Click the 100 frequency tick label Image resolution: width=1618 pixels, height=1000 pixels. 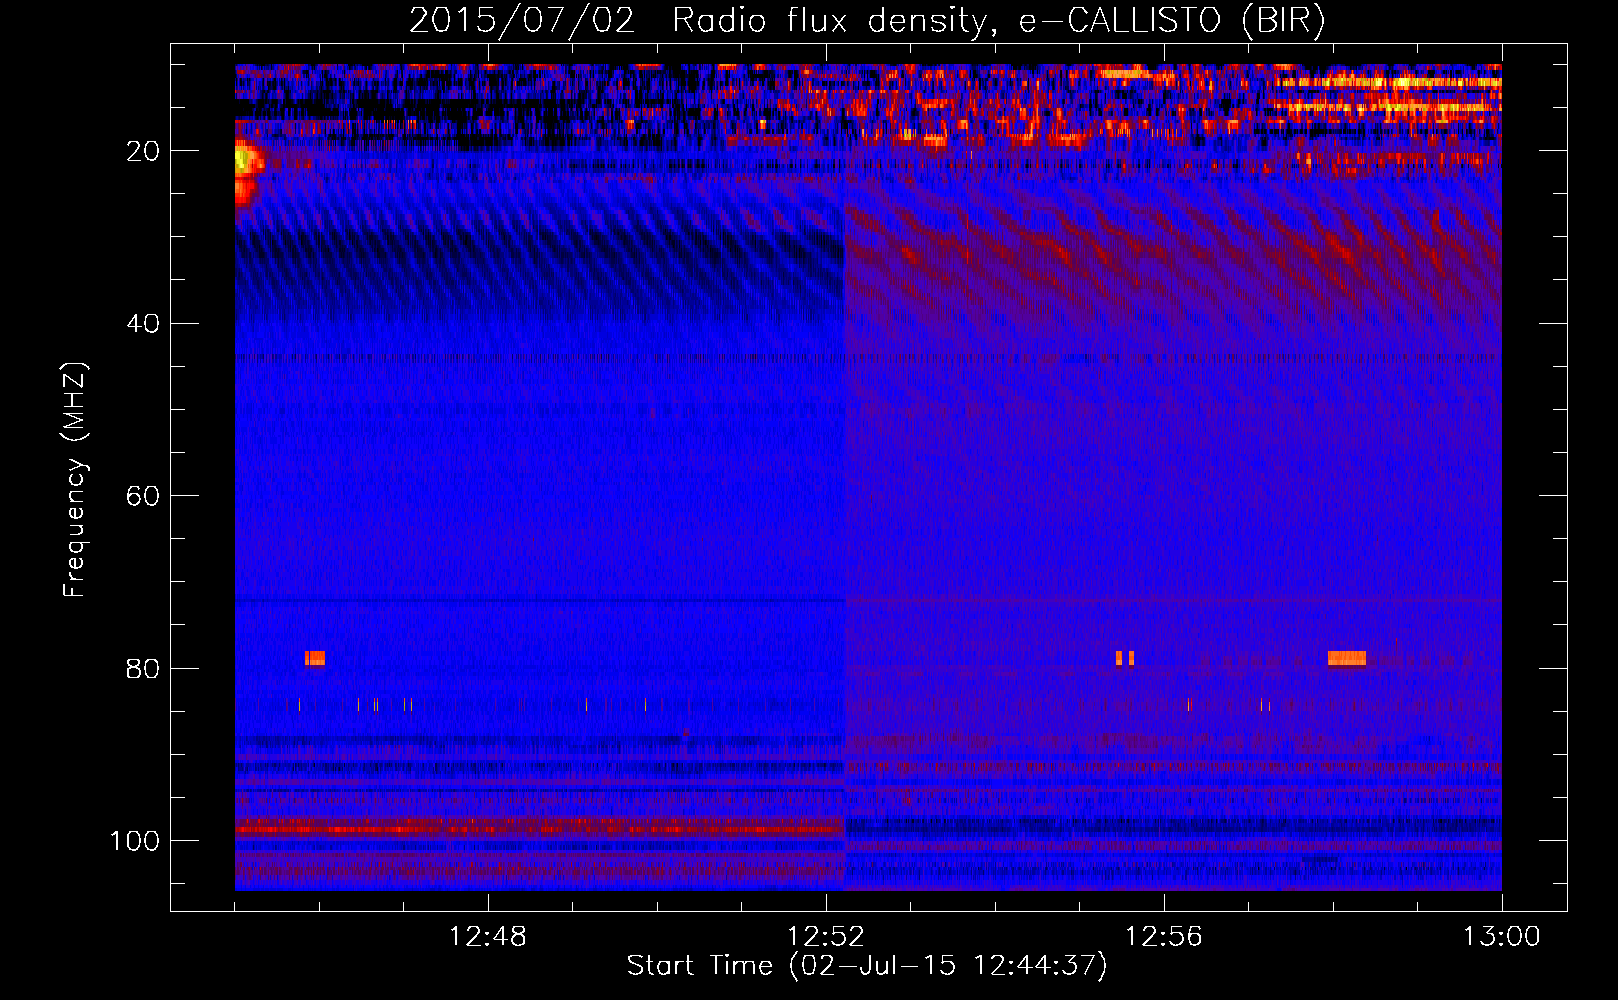135,841
